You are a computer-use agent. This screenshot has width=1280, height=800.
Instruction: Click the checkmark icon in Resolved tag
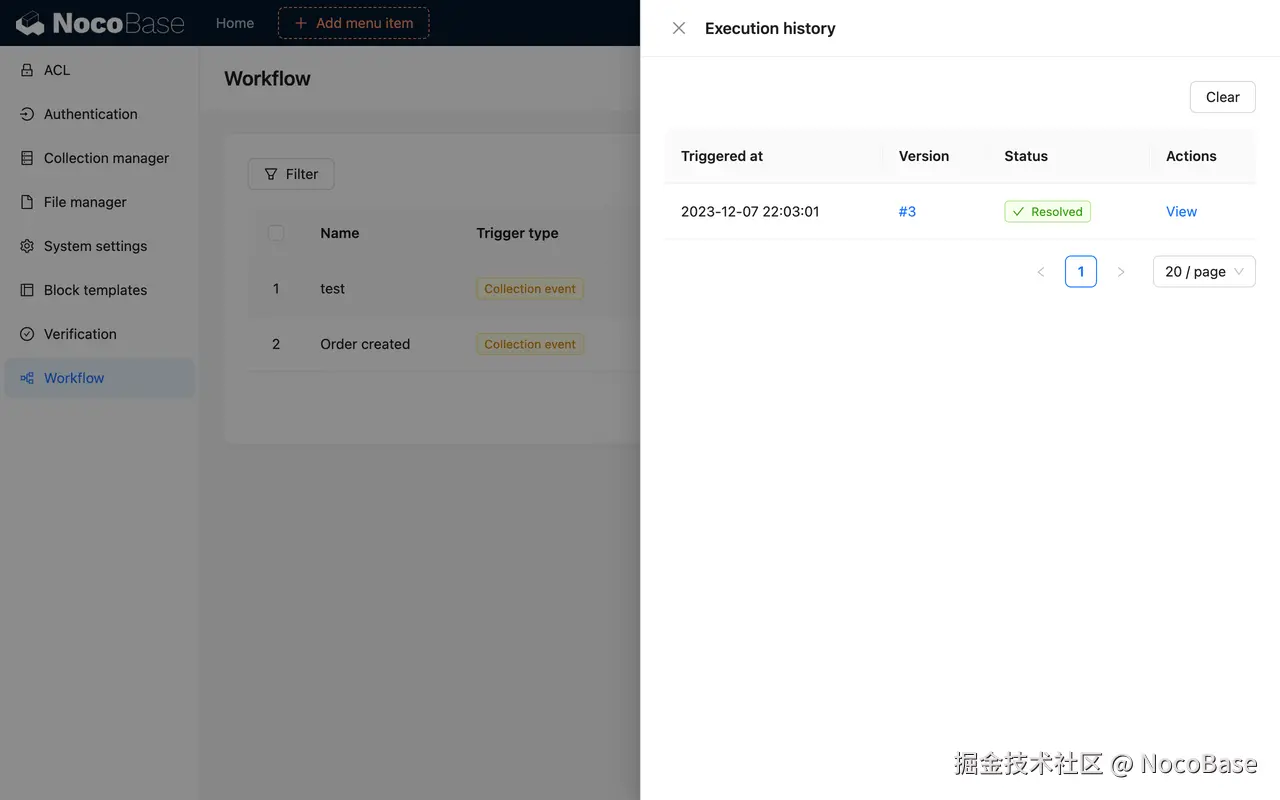coord(1018,212)
